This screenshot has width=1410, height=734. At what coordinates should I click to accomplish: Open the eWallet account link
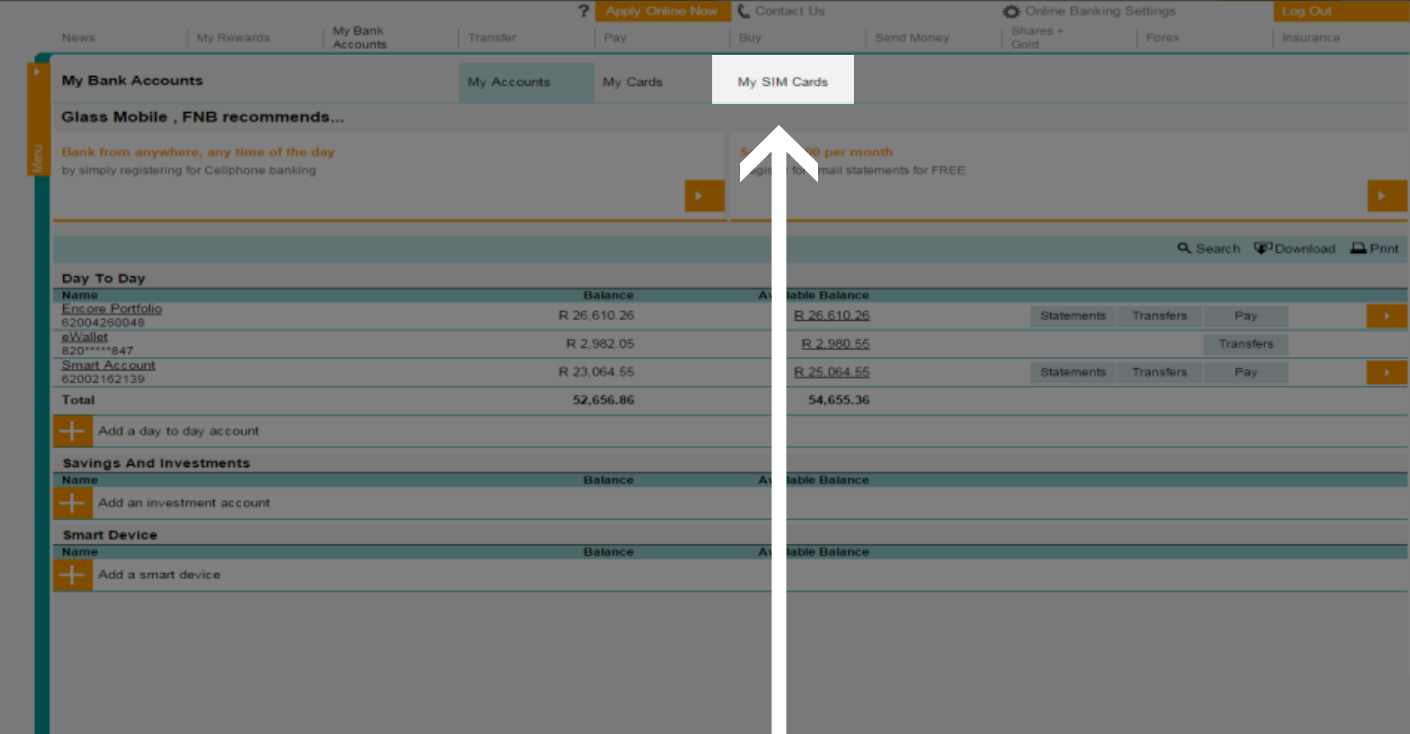(84, 337)
